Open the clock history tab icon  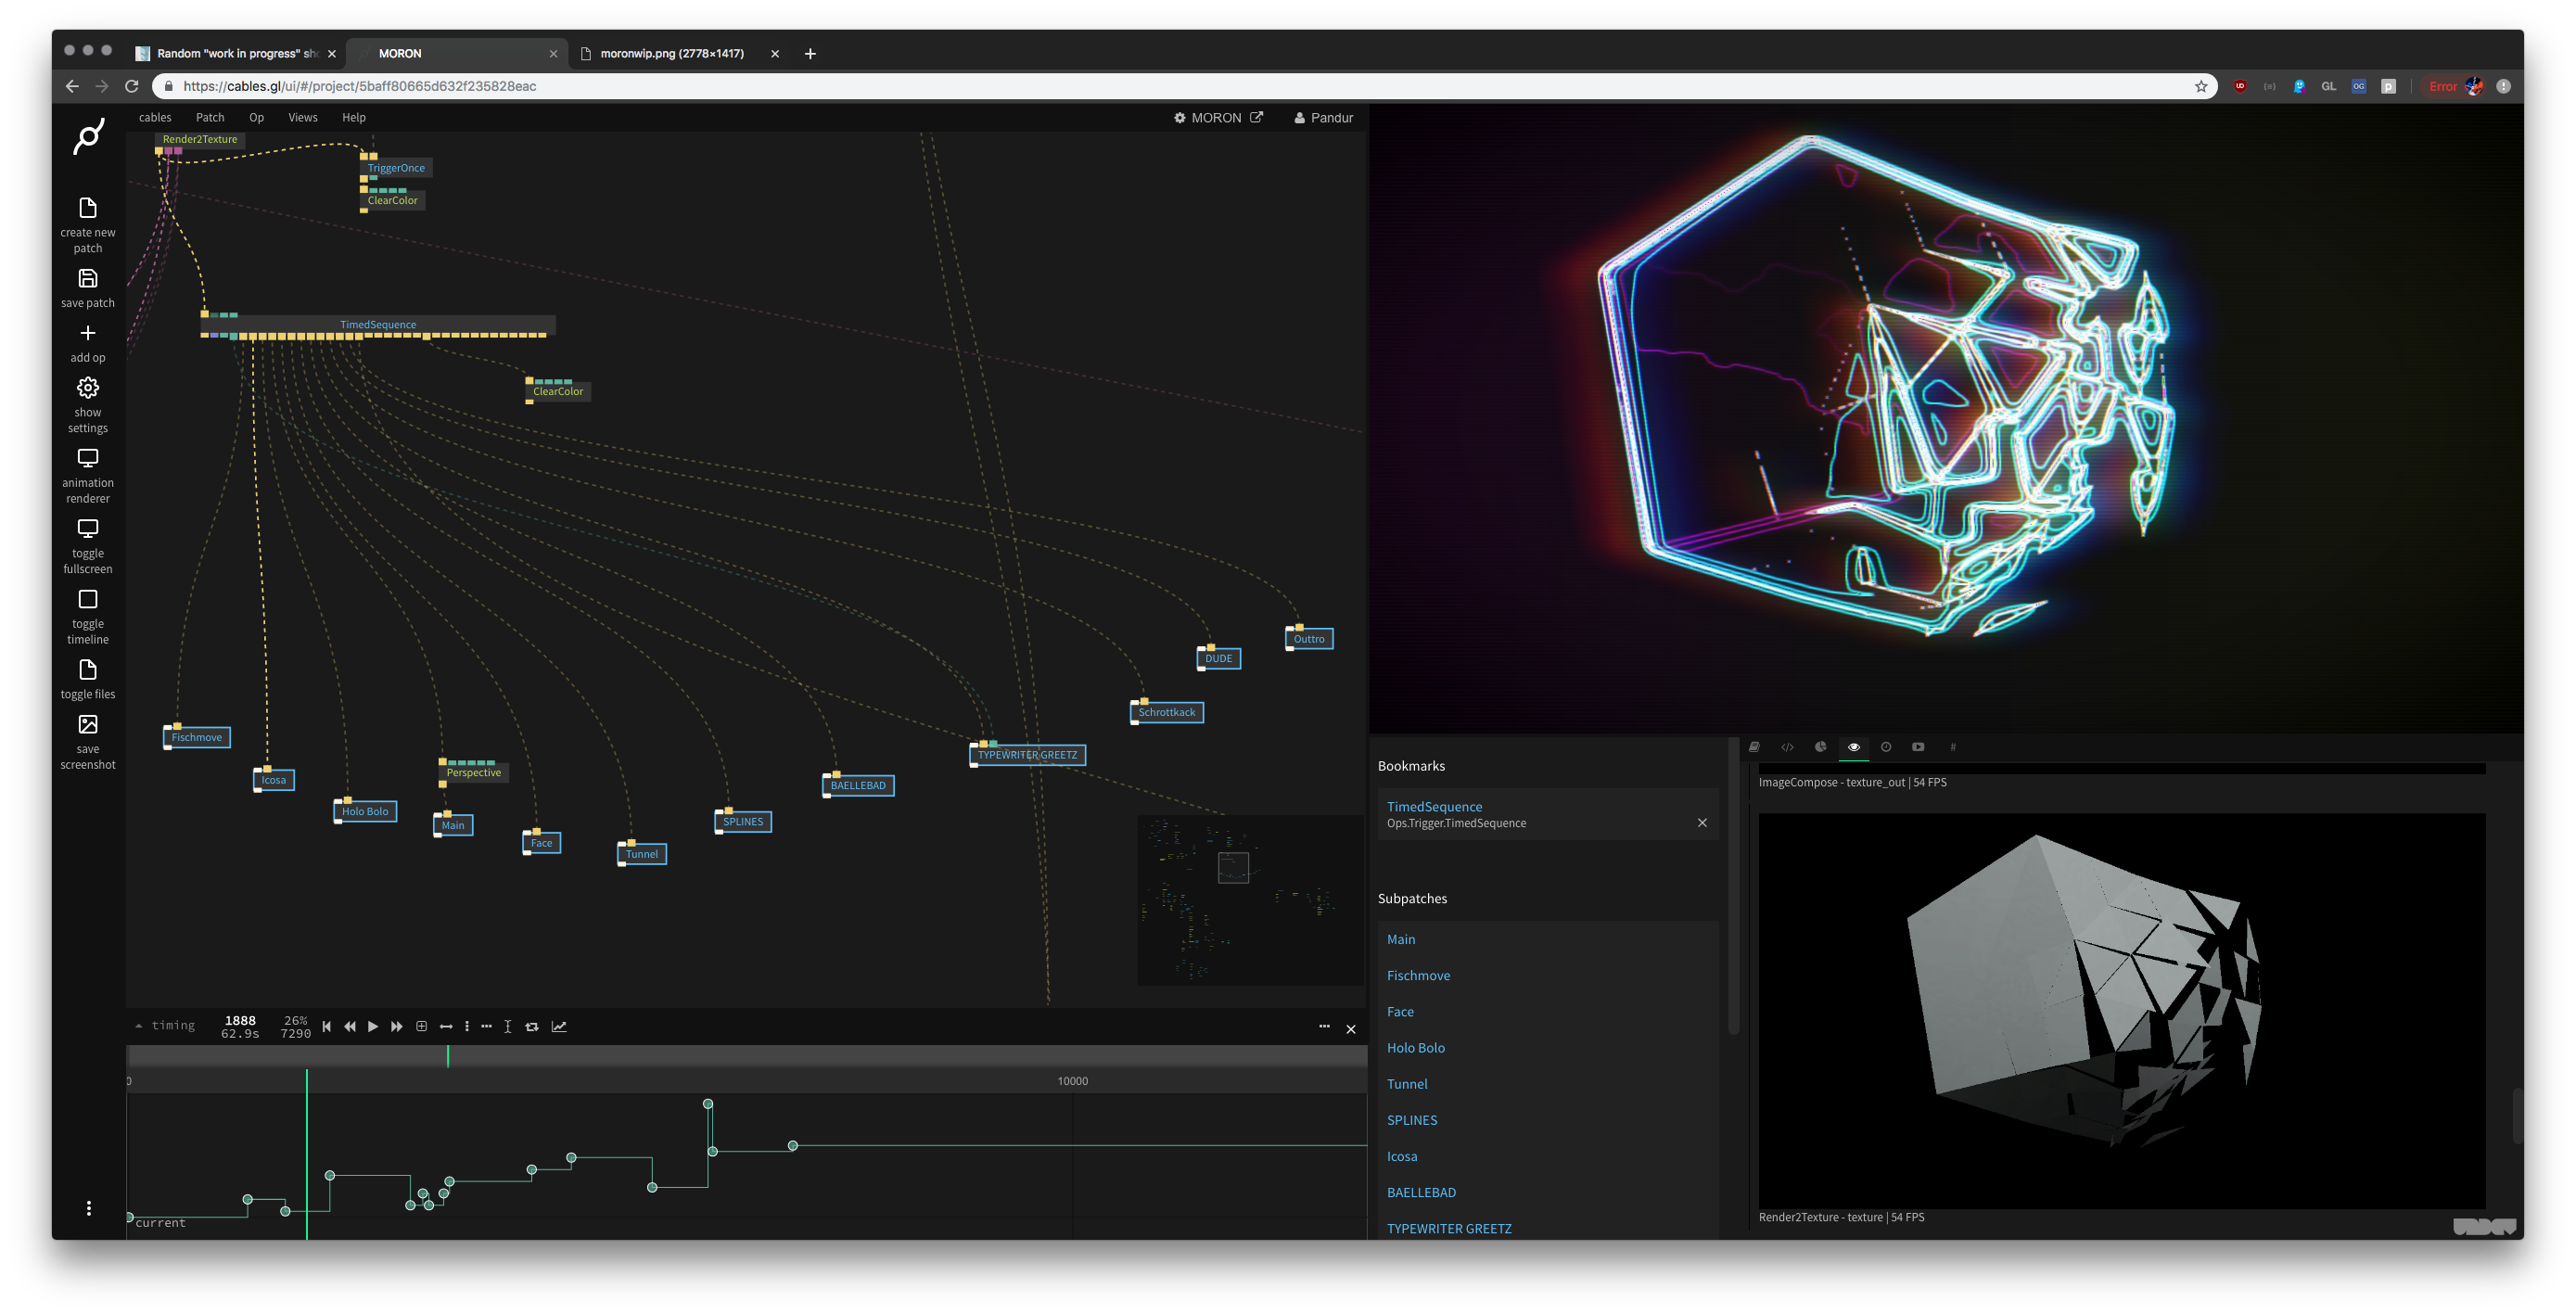pyautogui.click(x=1886, y=747)
